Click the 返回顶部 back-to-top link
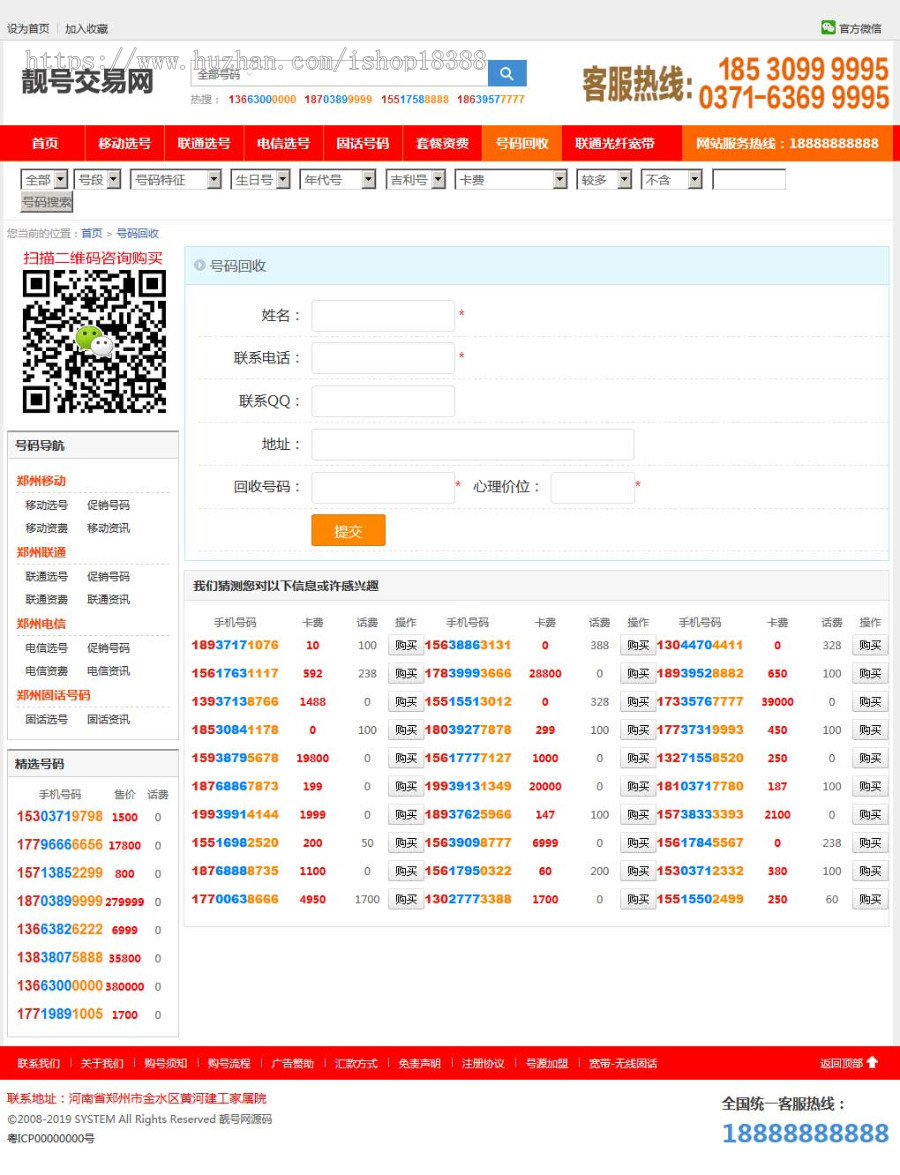 click(x=840, y=1063)
